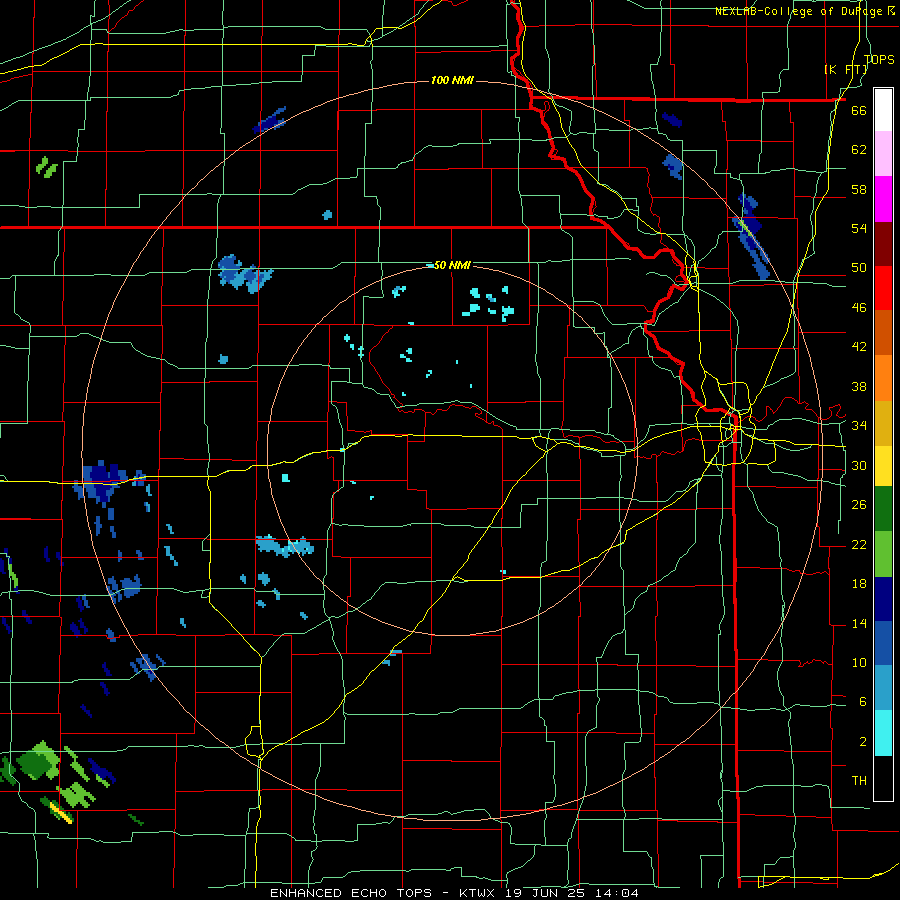900x900 pixels.
Task: Pick the light blue legend swatch
Action: click(883, 688)
